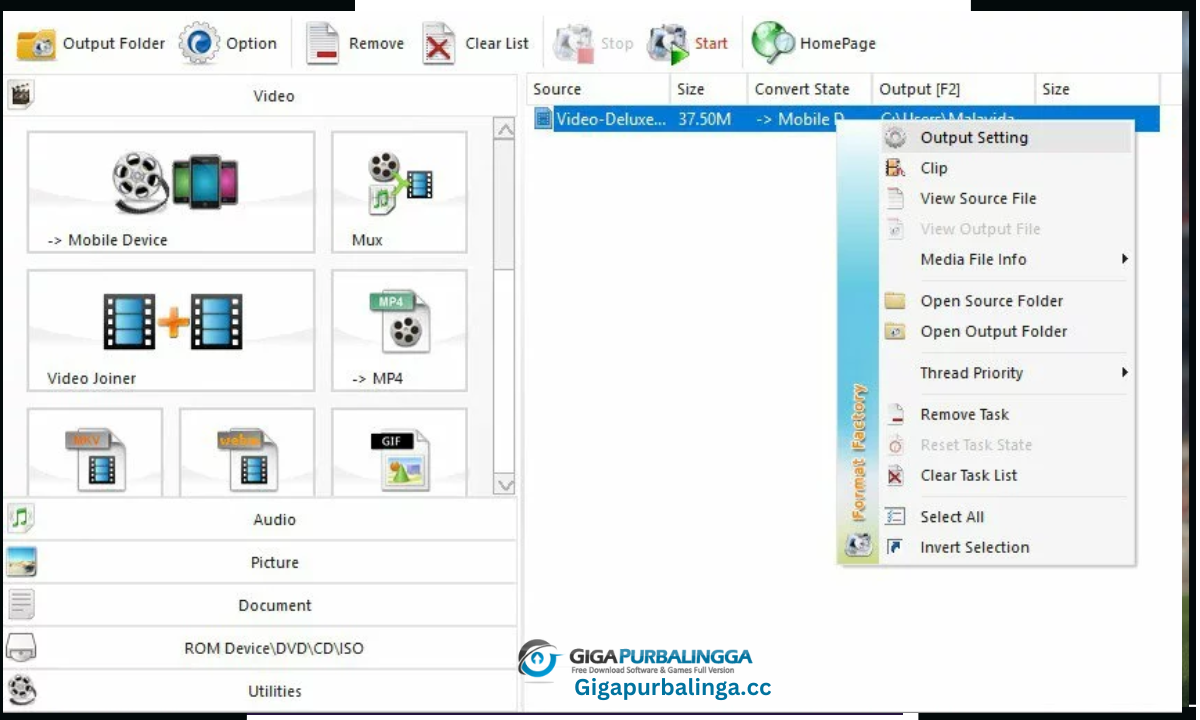Click the Size header next to Source
The height and width of the screenshot is (720, 1200).
[709, 89]
